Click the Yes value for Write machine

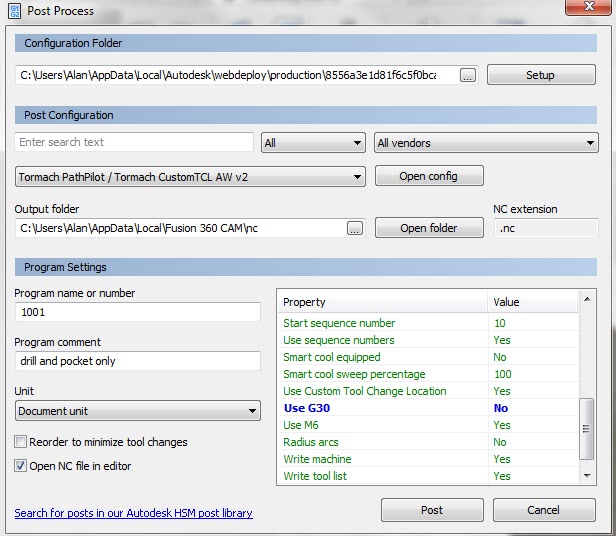(502, 459)
